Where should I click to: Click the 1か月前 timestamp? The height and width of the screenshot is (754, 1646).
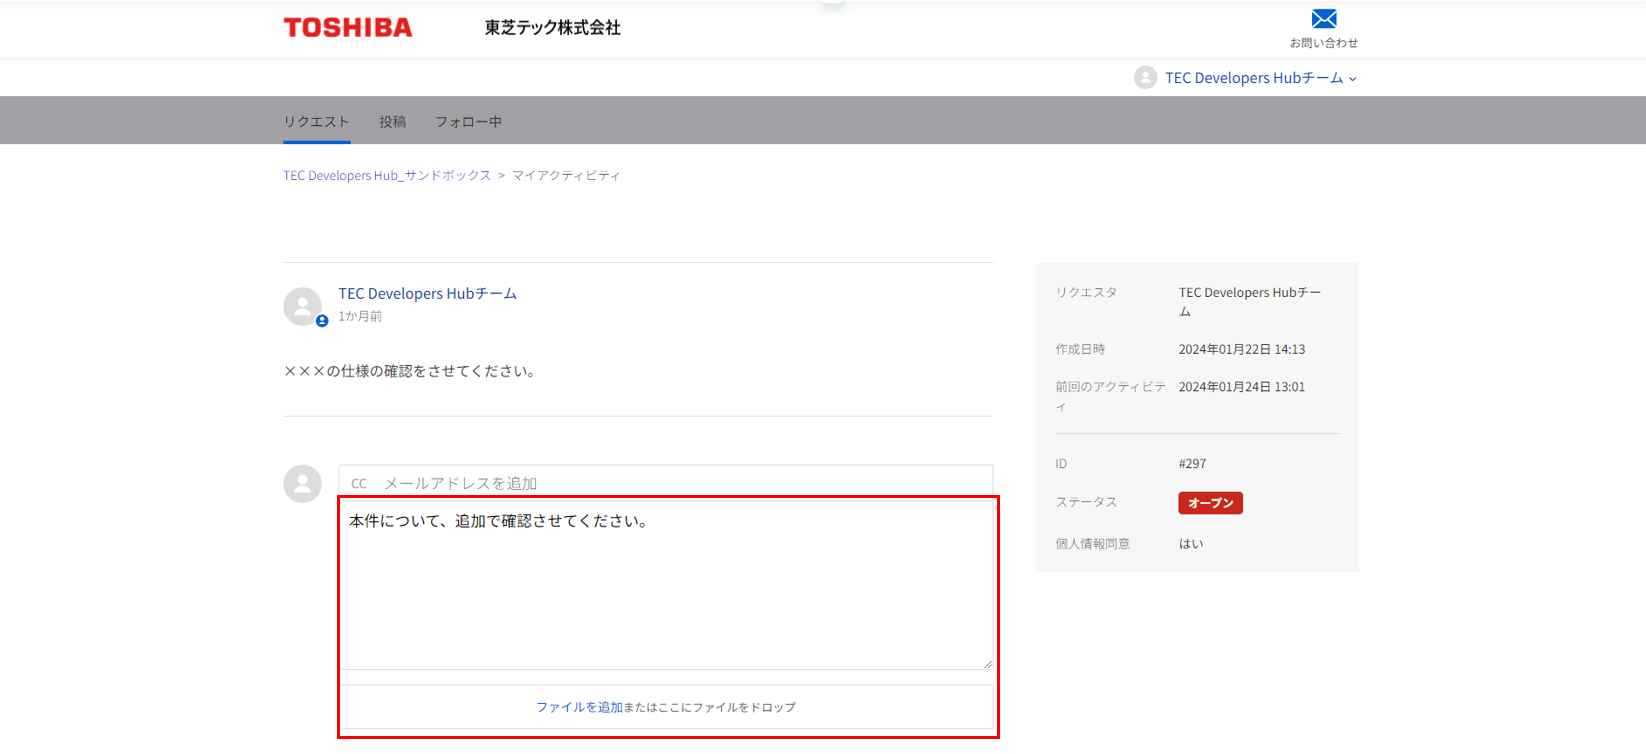(x=360, y=316)
